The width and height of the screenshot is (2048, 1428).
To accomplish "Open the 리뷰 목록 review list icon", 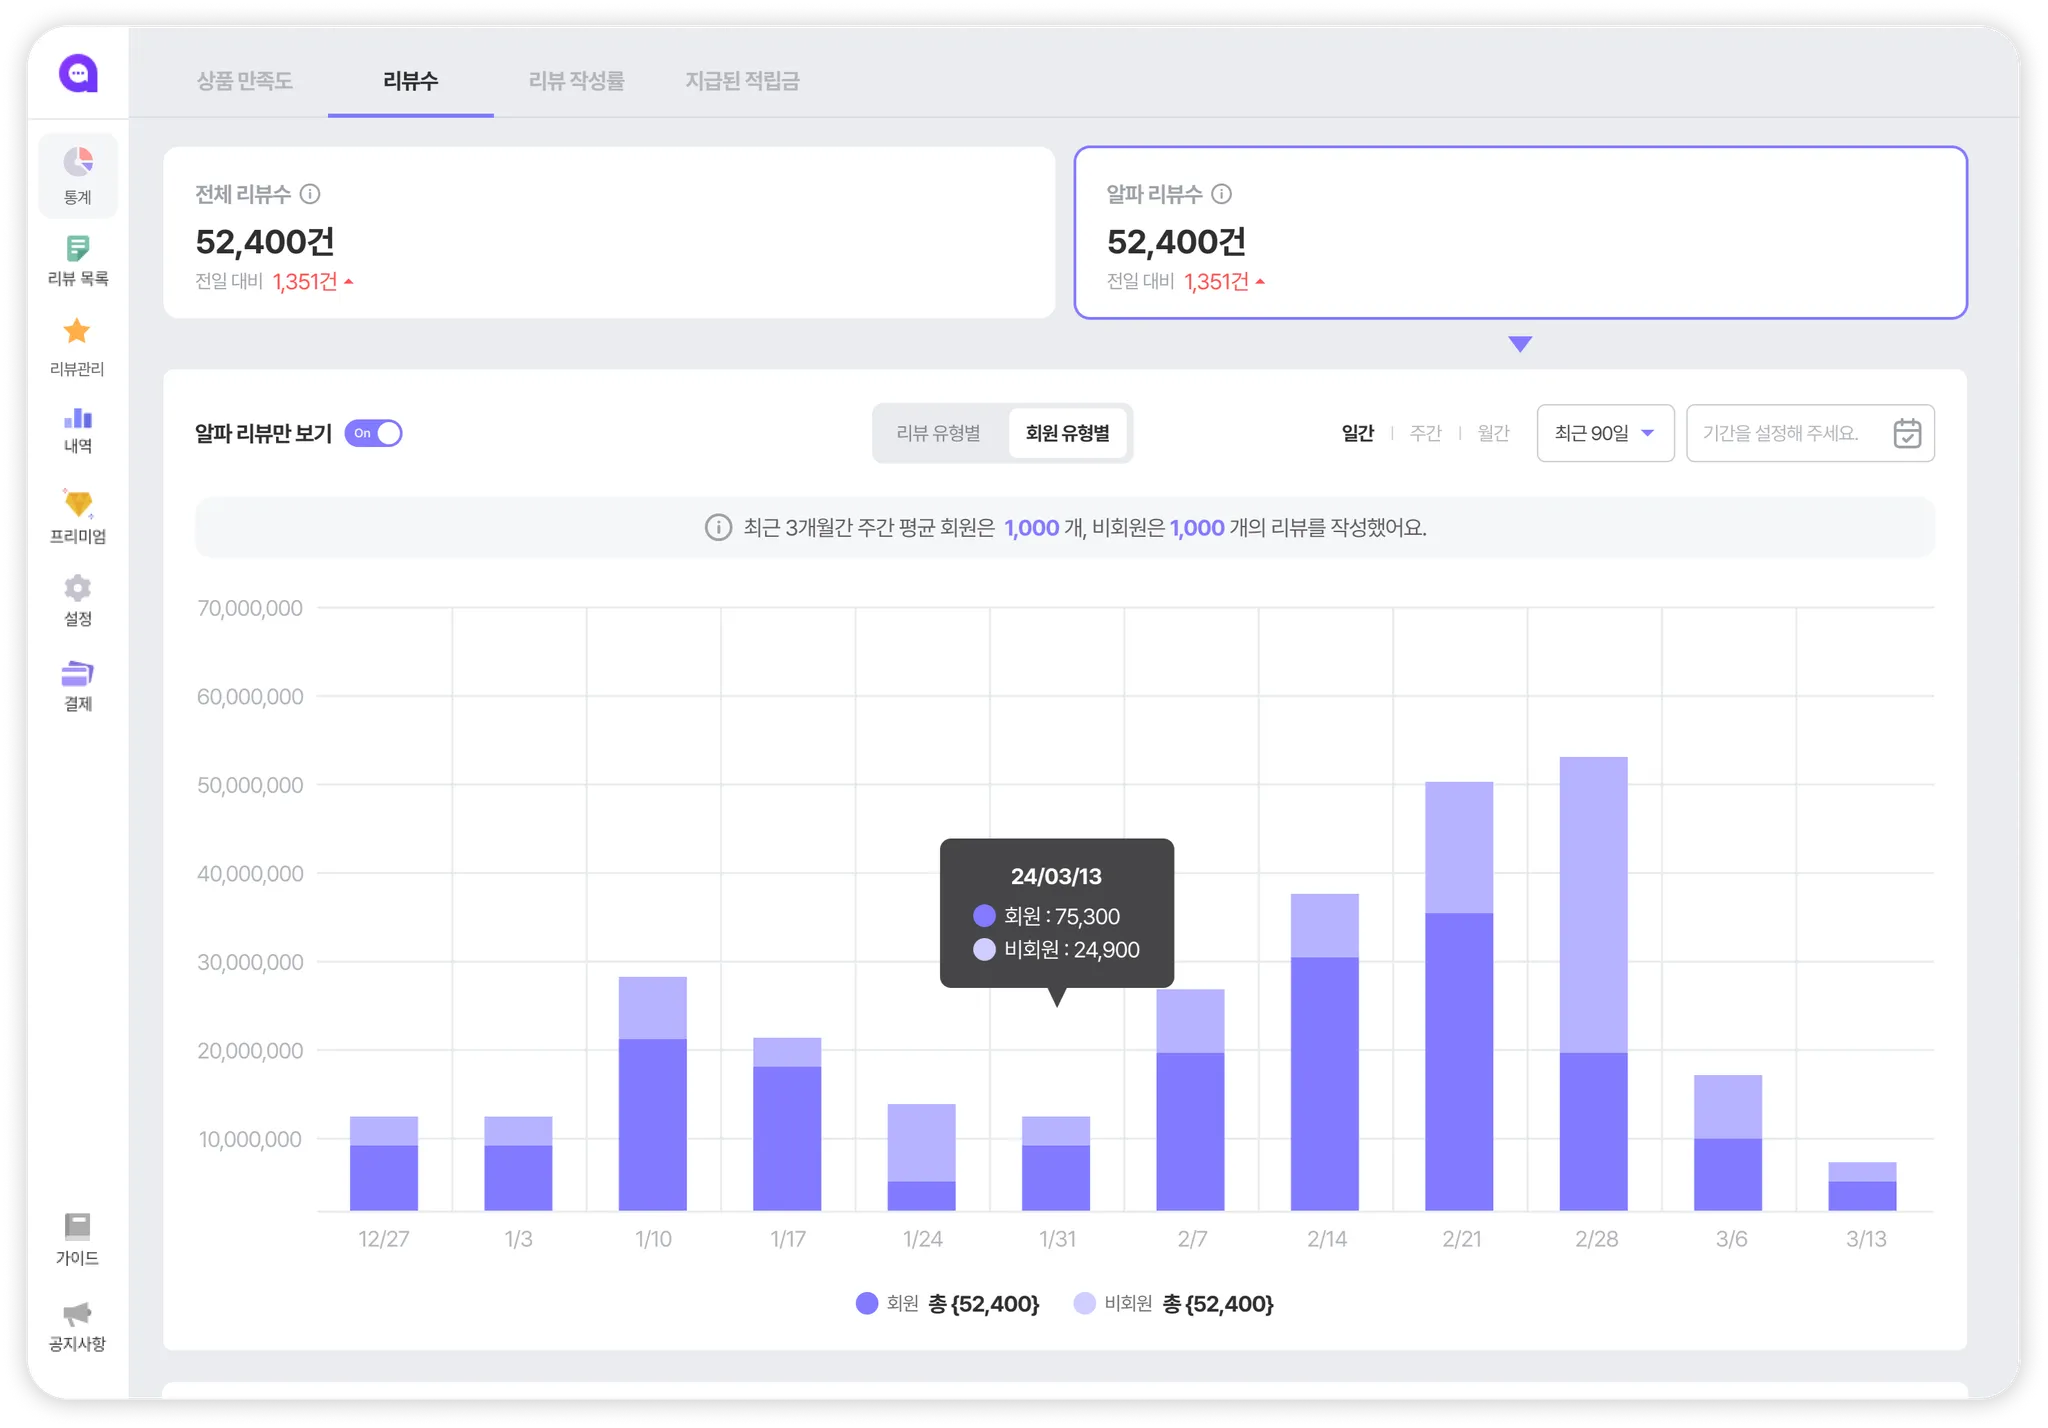I will (78, 248).
